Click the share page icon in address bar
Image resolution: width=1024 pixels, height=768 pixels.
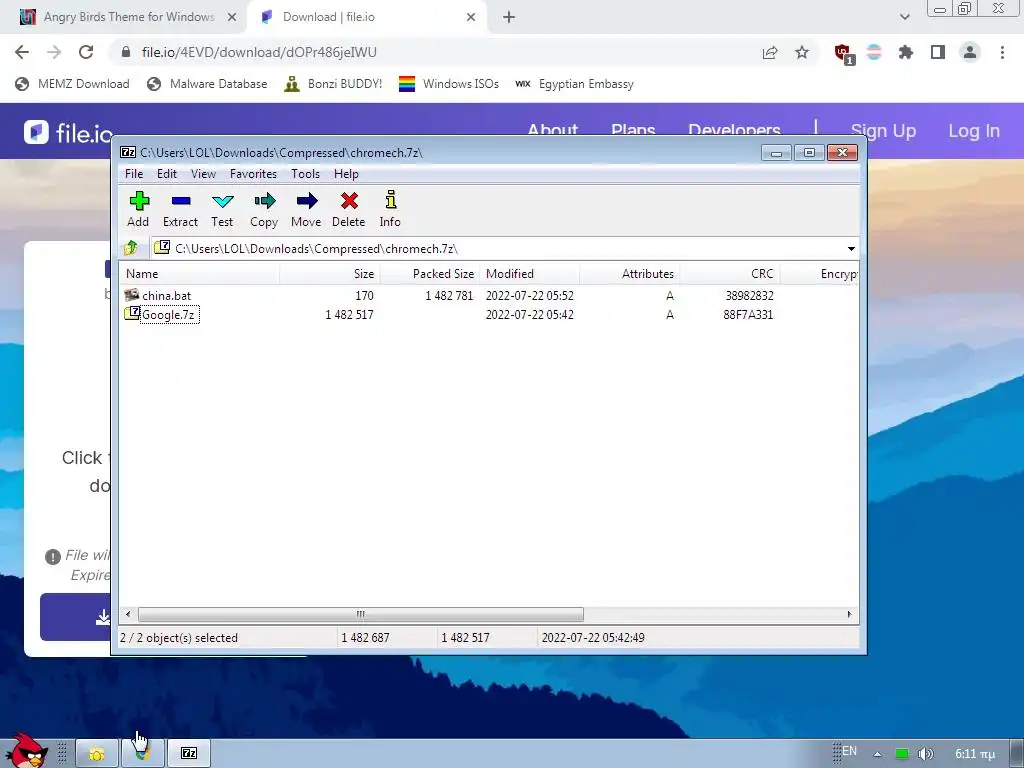pyautogui.click(x=770, y=52)
